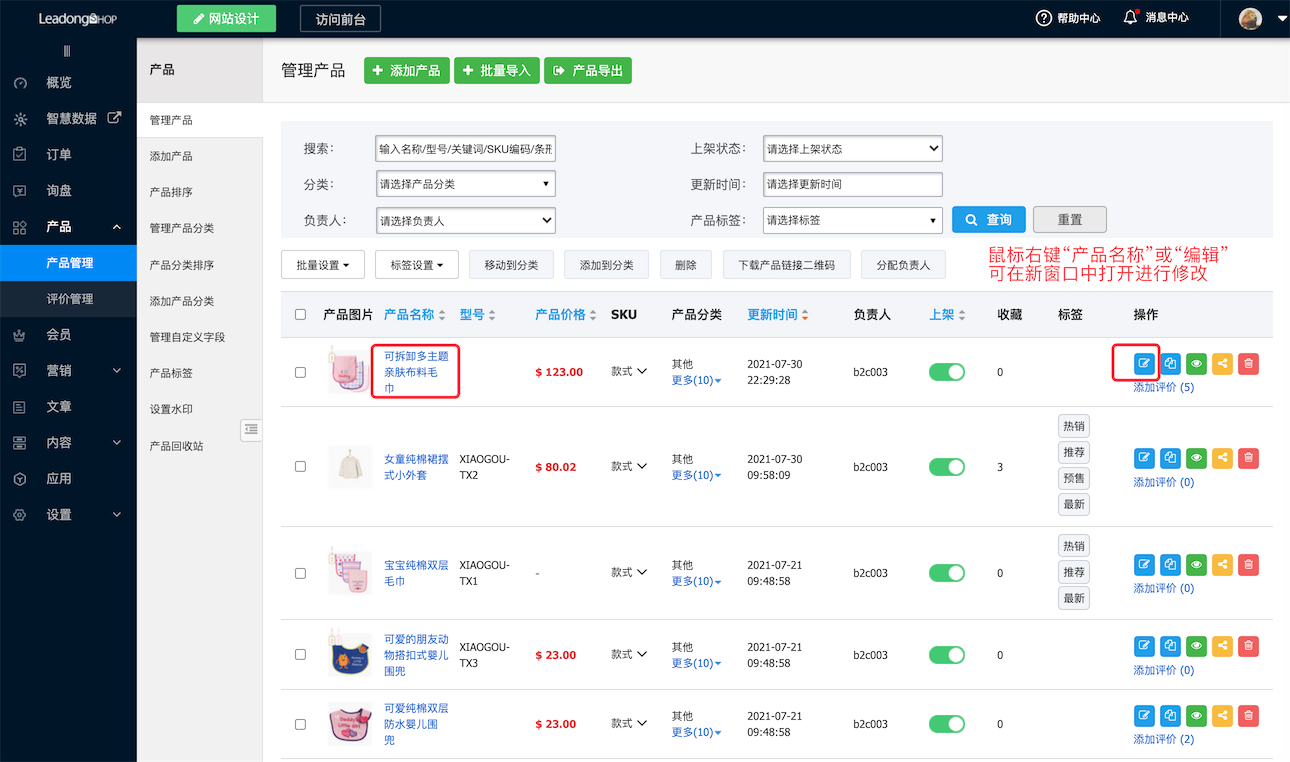Screen dimensions: 1290x762
Task: Click the 添加产品 add product button
Action: pos(406,70)
